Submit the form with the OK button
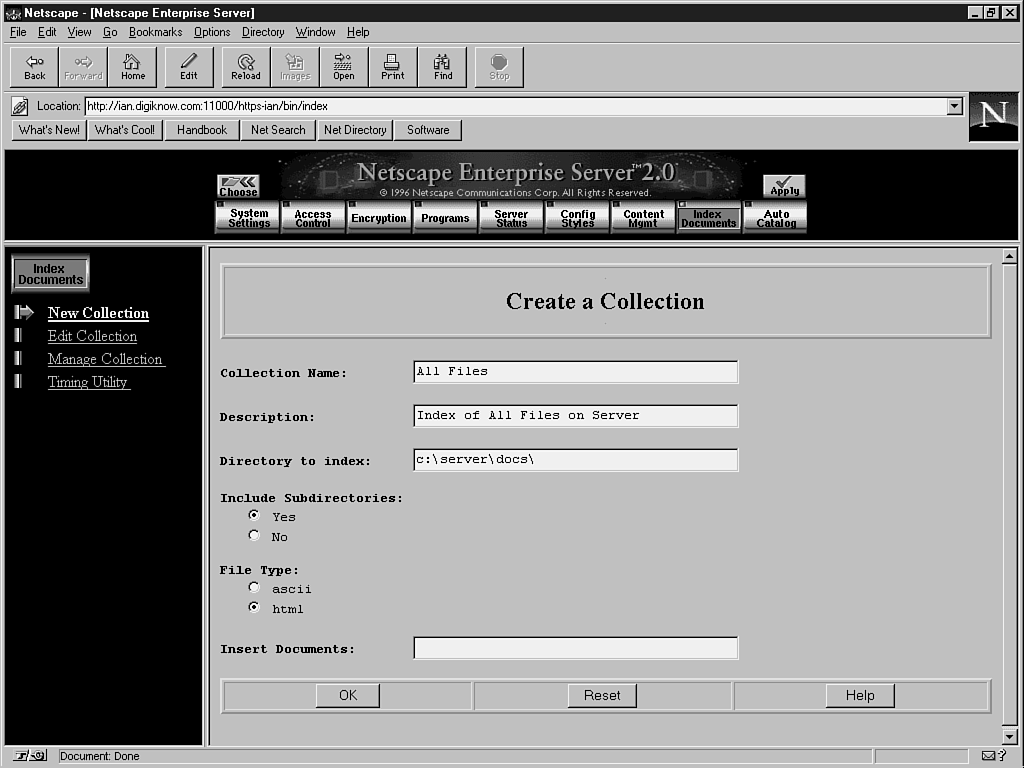The width and height of the screenshot is (1024, 768). pos(347,696)
